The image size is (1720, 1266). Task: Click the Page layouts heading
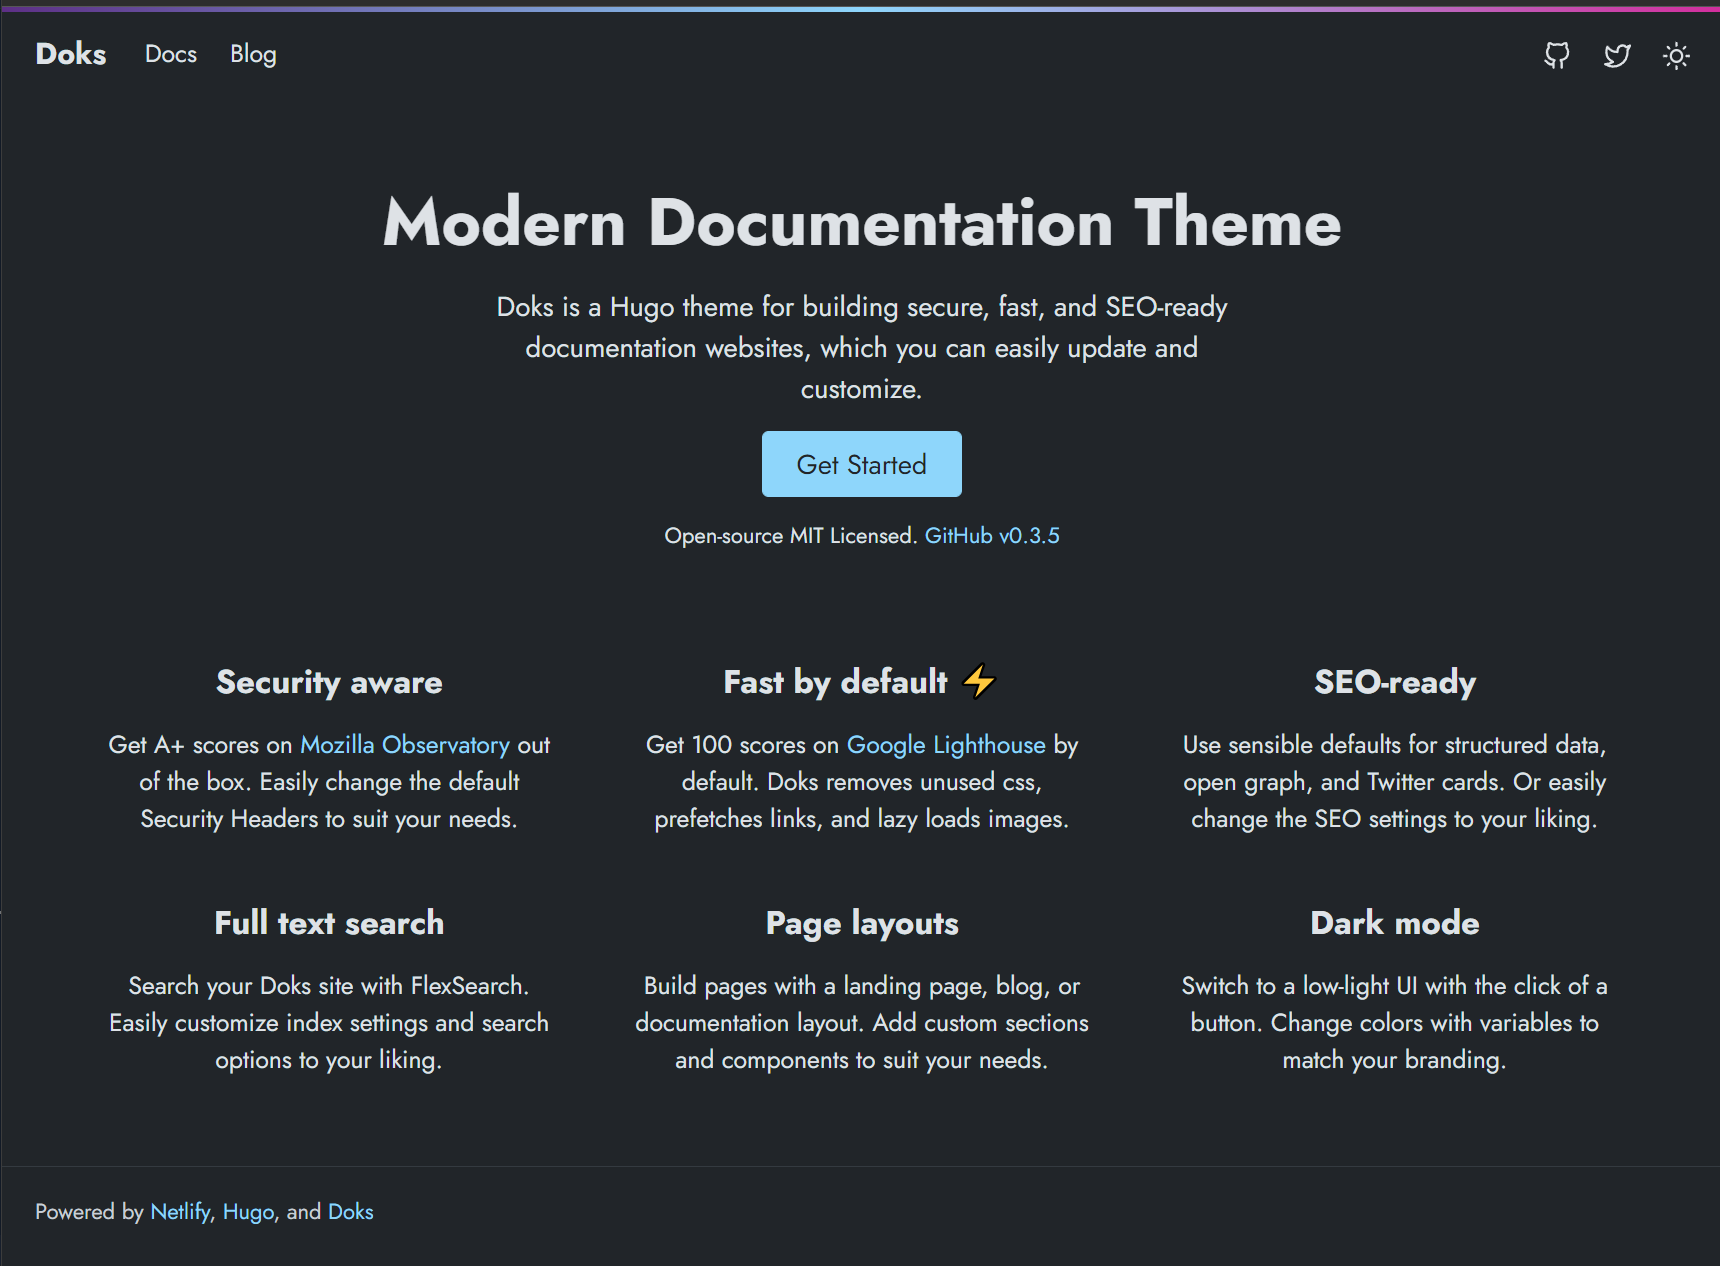tap(862, 923)
